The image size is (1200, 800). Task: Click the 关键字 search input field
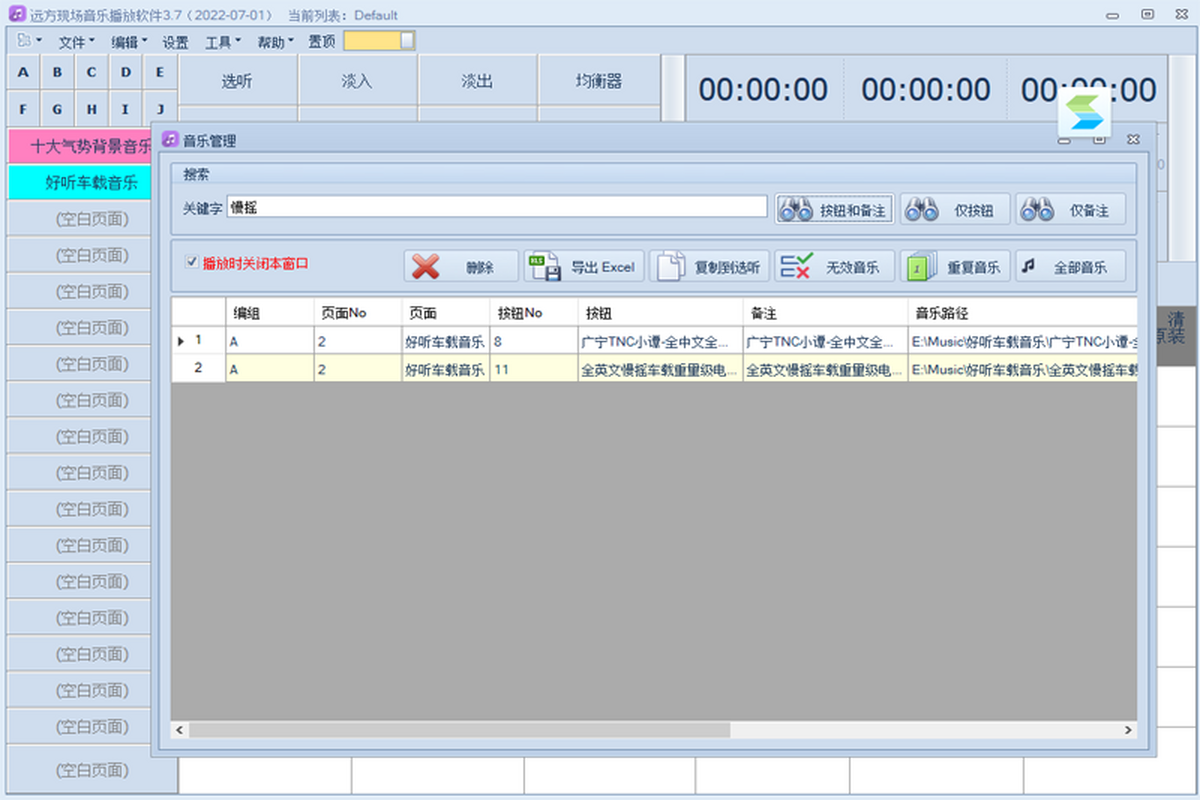[496, 207]
